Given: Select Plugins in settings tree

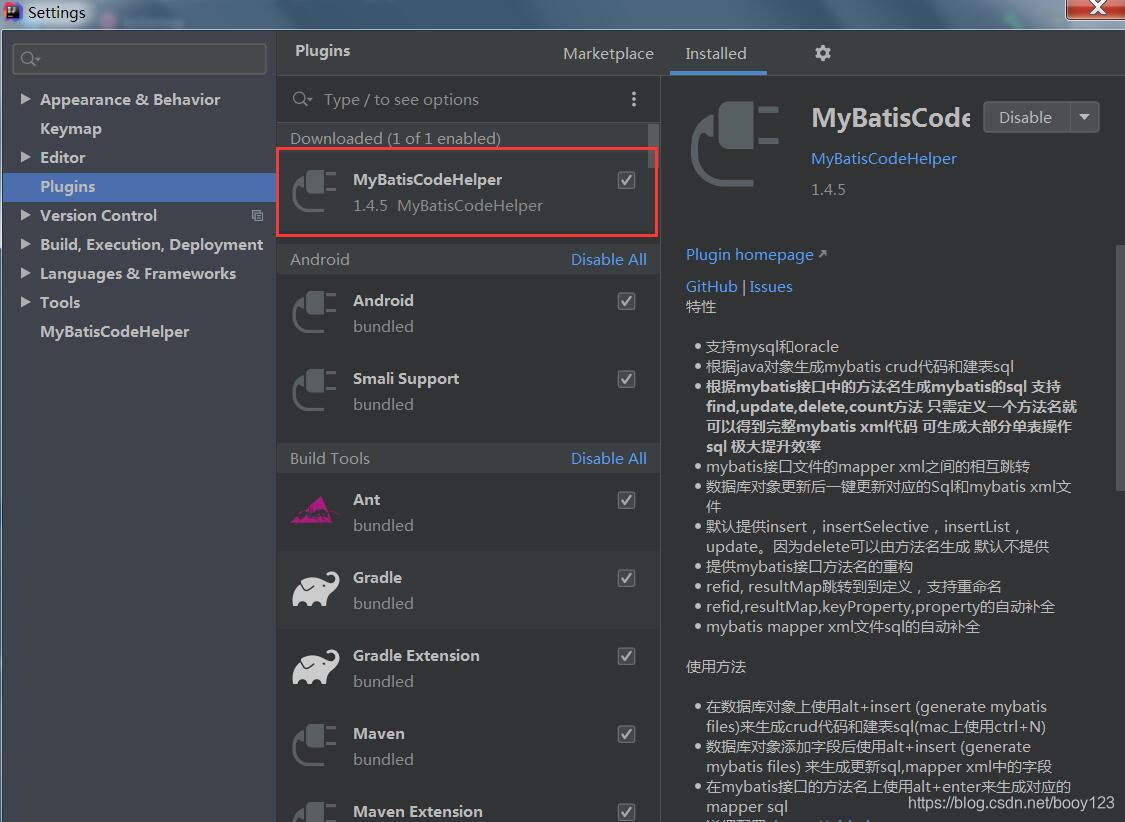Looking at the screenshot, I should [x=140, y=186].
